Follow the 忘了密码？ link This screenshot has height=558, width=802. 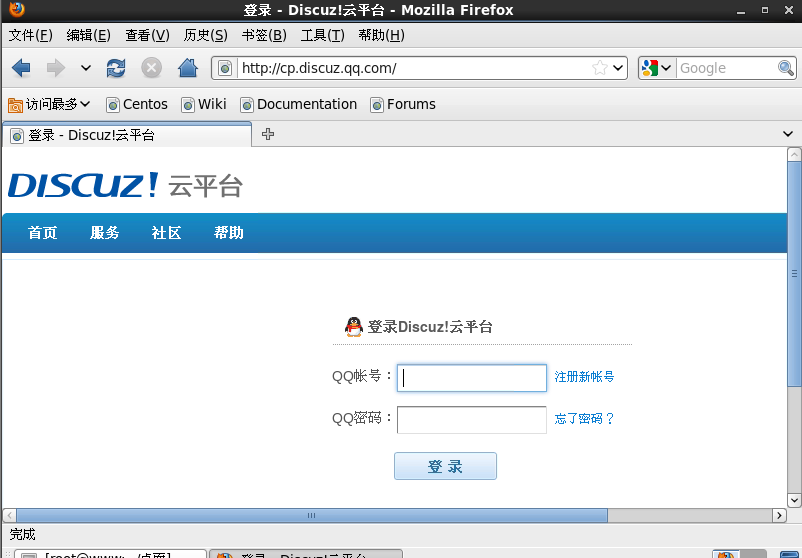(584, 419)
